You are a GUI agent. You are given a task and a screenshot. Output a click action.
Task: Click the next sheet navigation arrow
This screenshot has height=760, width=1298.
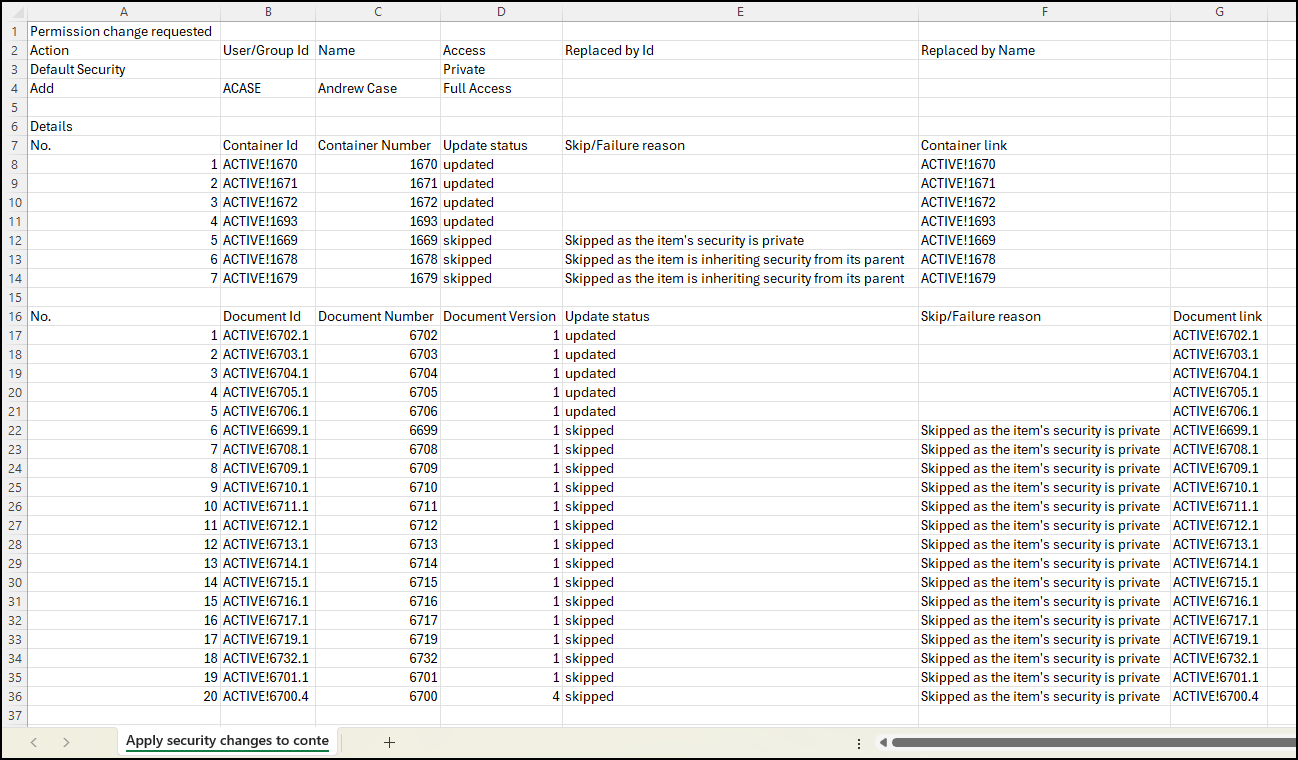(65, 742)
